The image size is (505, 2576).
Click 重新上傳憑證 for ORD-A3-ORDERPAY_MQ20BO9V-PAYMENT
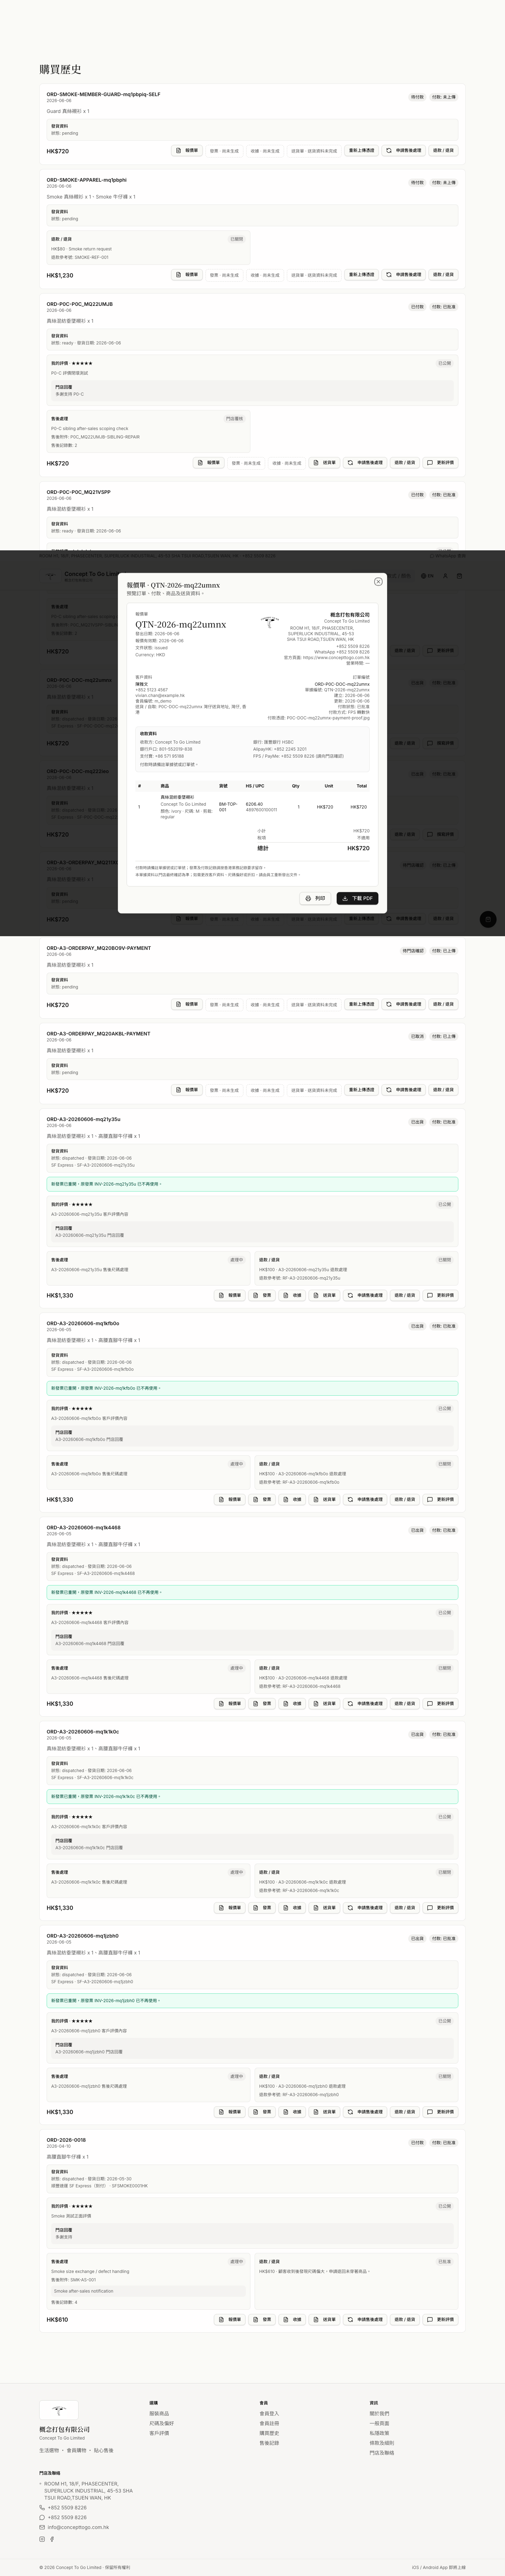[x=362, y=1004]
